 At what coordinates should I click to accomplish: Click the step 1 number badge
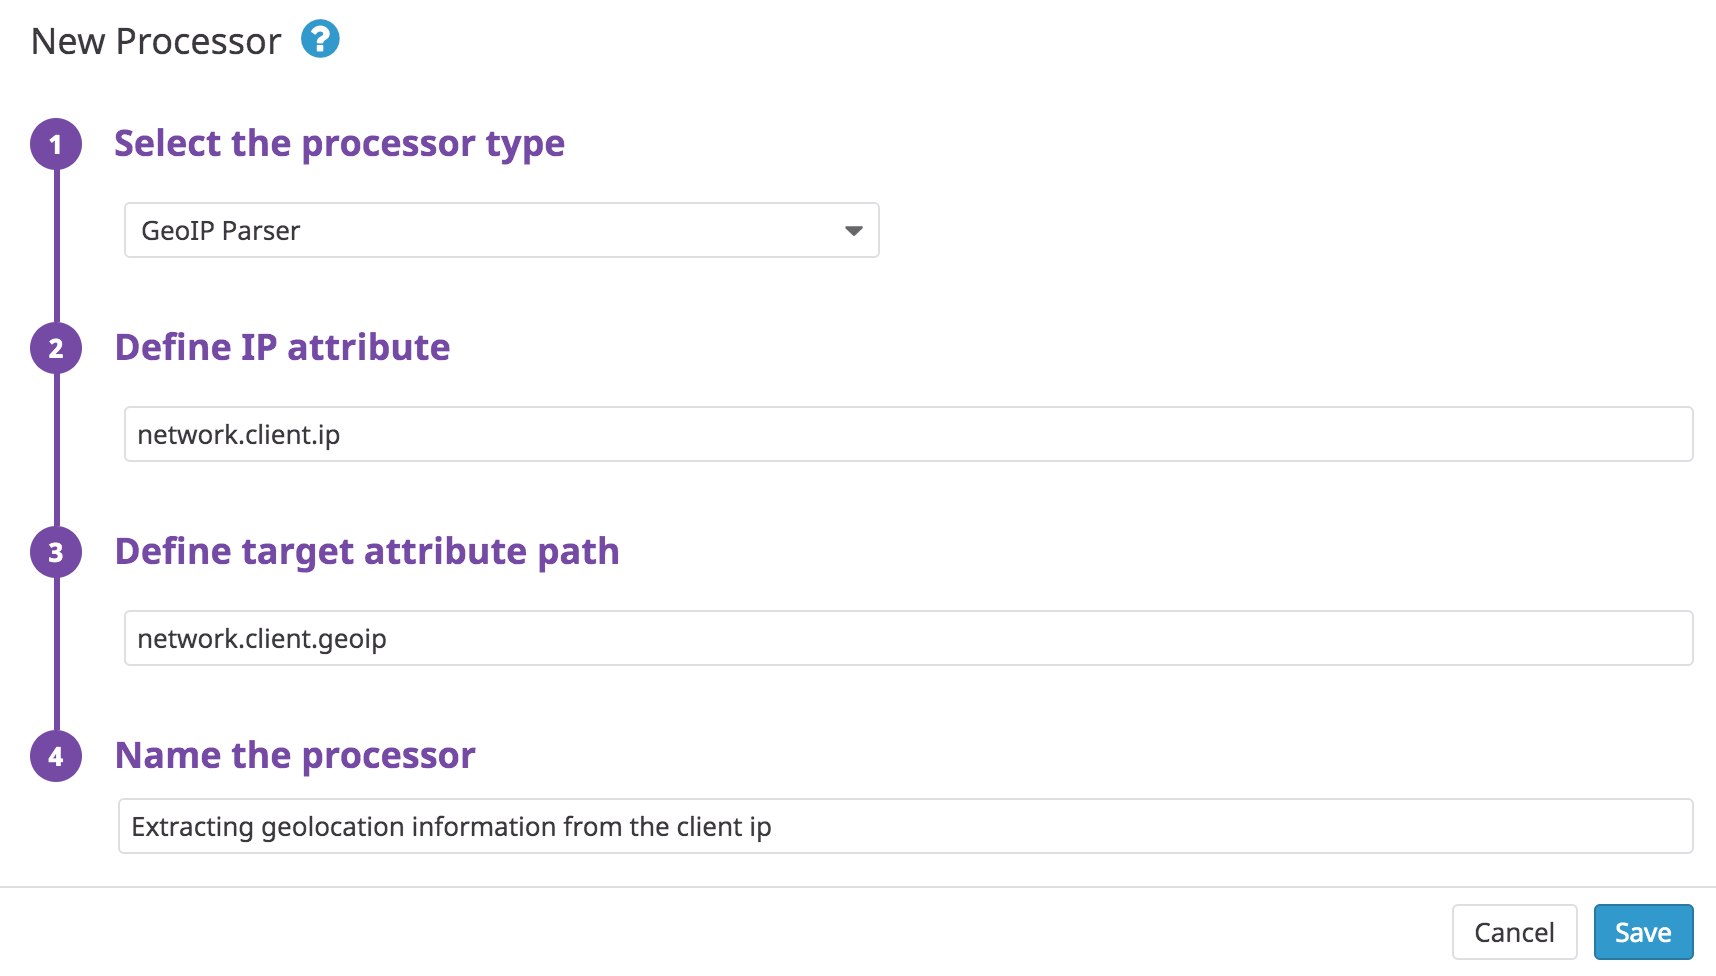[x=56, y=144]
